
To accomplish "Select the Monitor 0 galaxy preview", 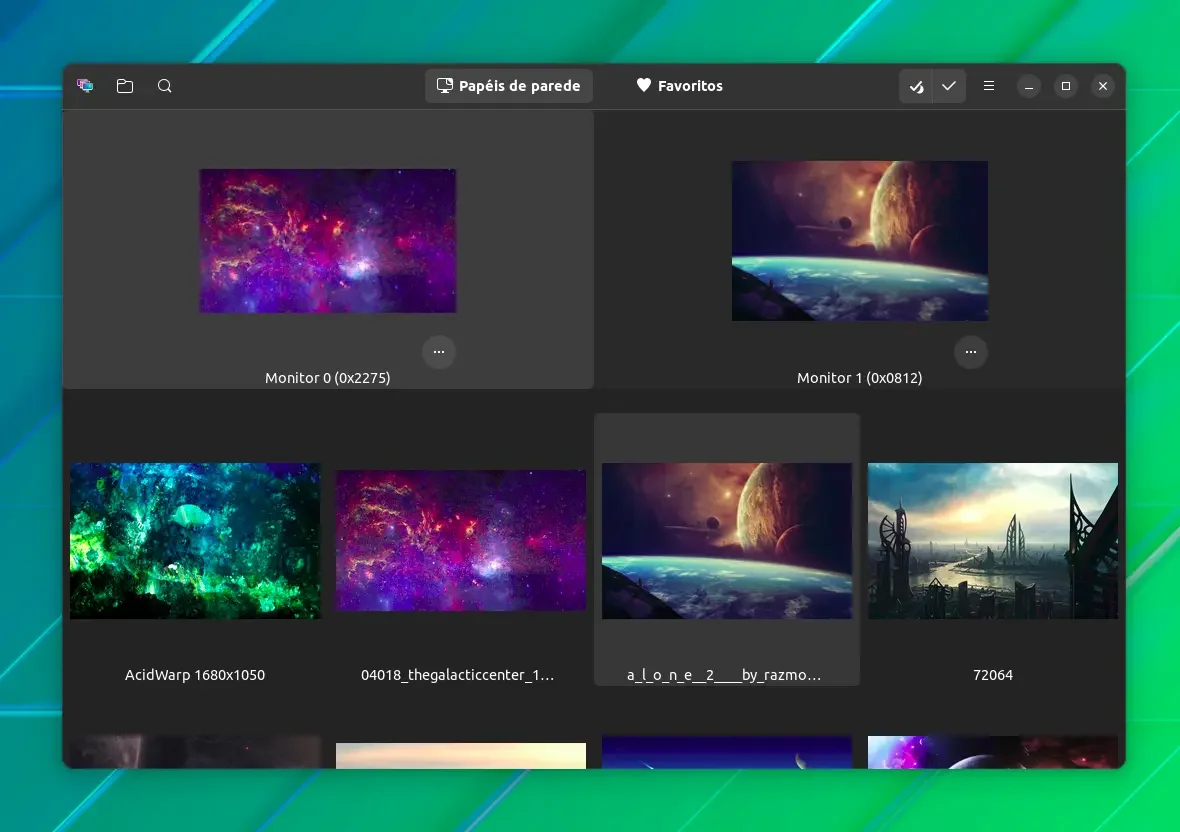I will pyautogui.click(x=327, y=241).
